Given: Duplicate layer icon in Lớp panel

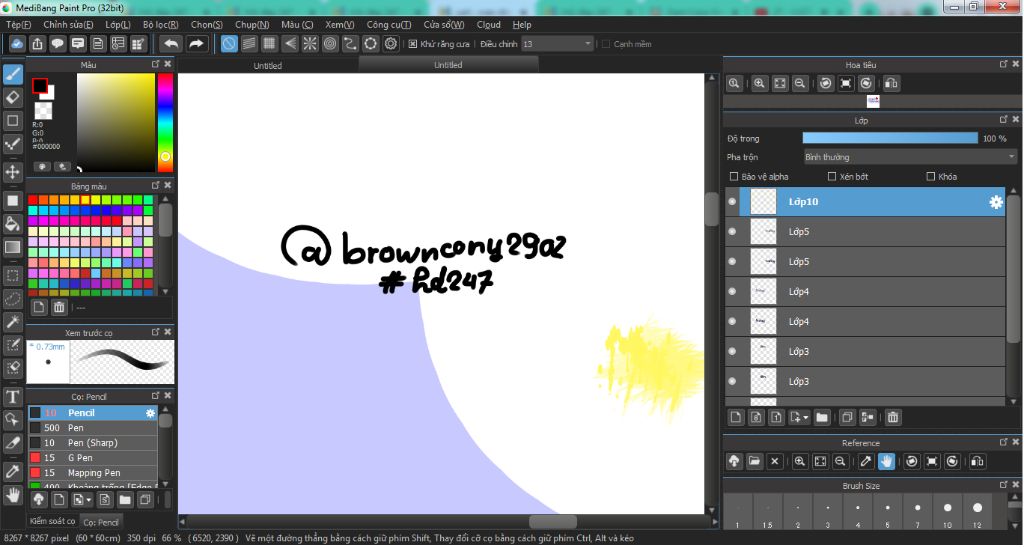Looking at the screenshot, I should (847, 417).
